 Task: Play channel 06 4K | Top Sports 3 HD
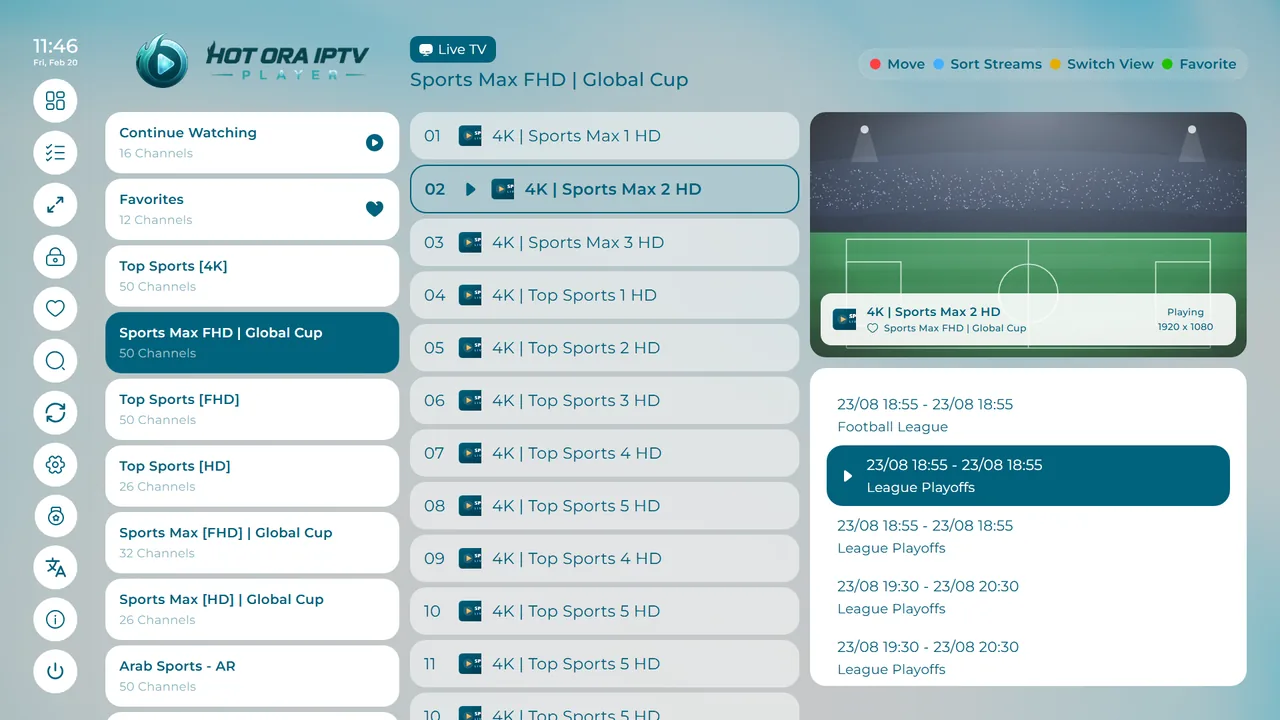click(604, 400)
